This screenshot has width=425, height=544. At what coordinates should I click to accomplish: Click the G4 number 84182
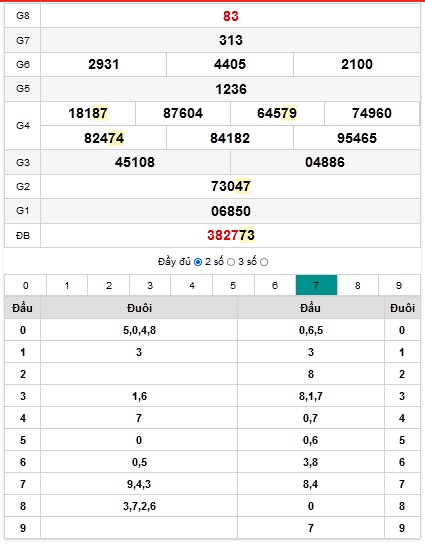point(230,138)
